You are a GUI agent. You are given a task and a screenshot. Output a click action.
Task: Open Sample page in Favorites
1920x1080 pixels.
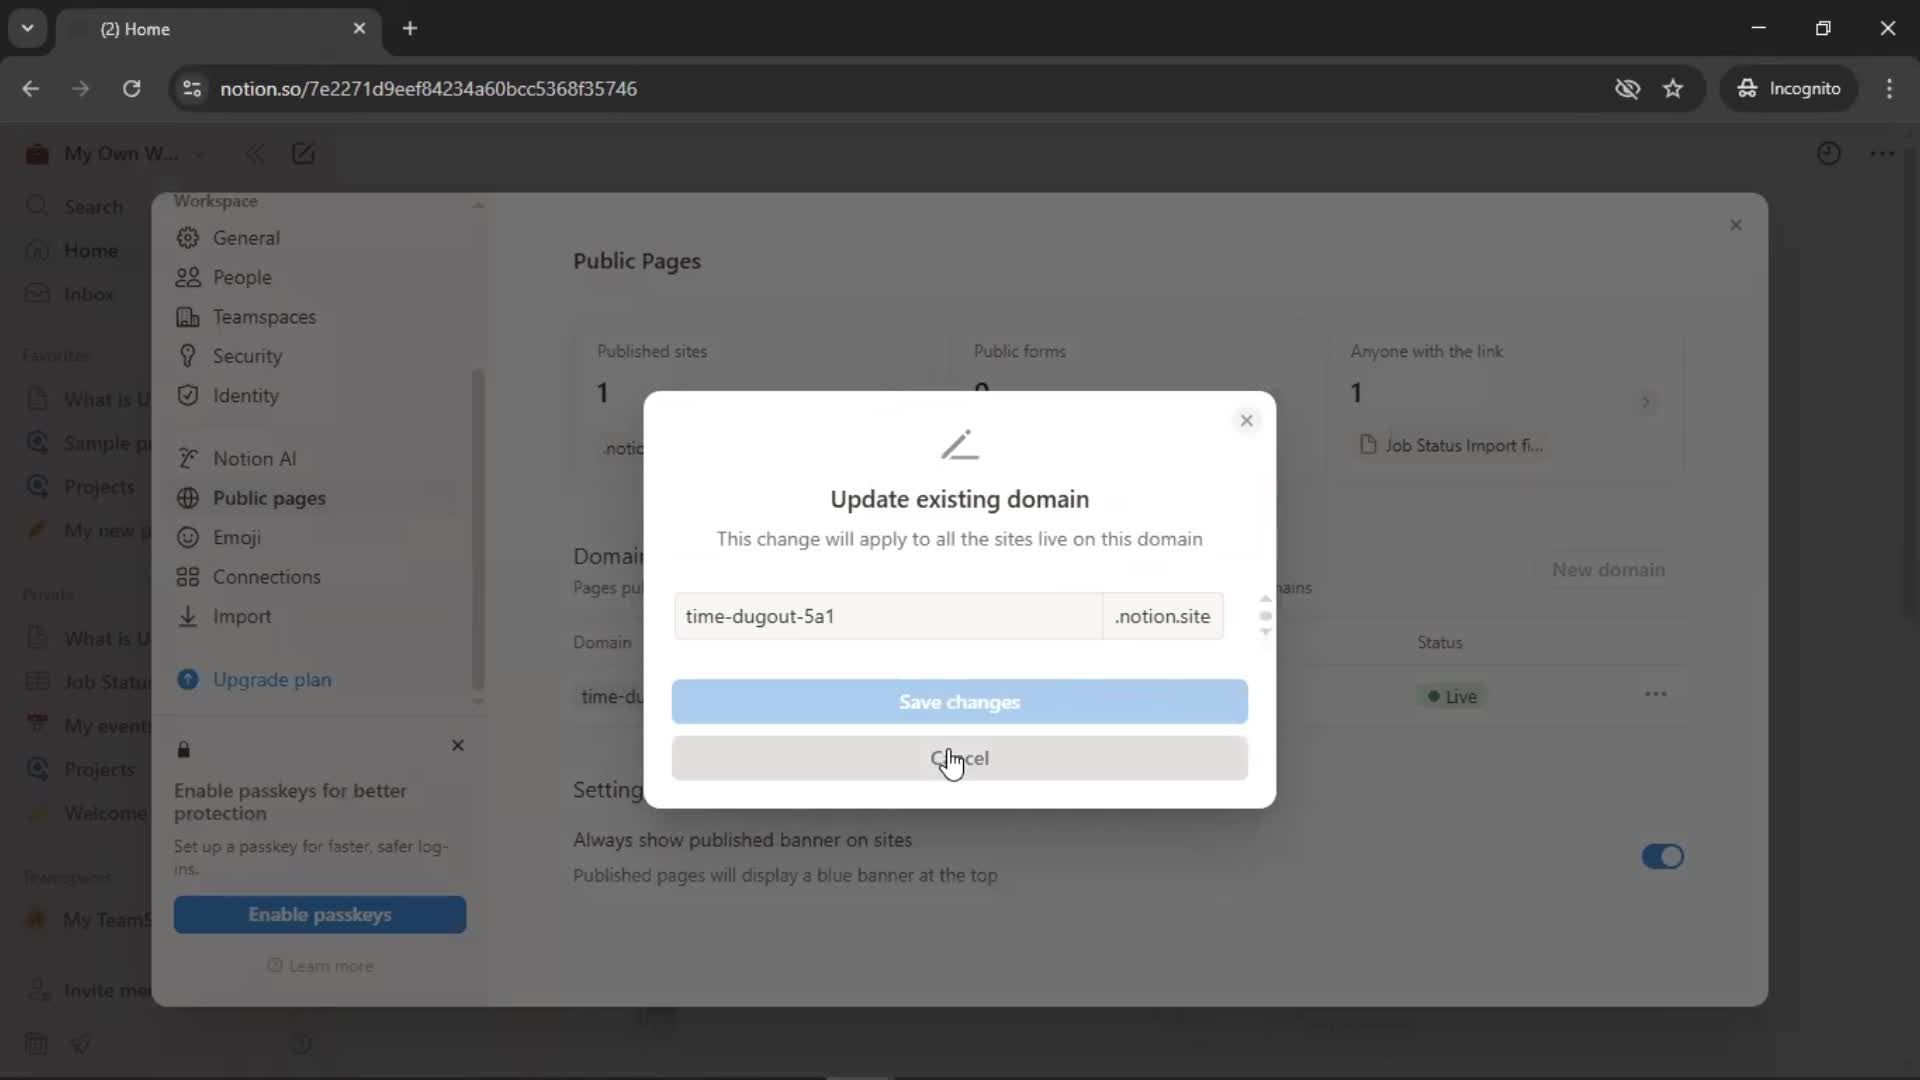(x=87, y=443)
